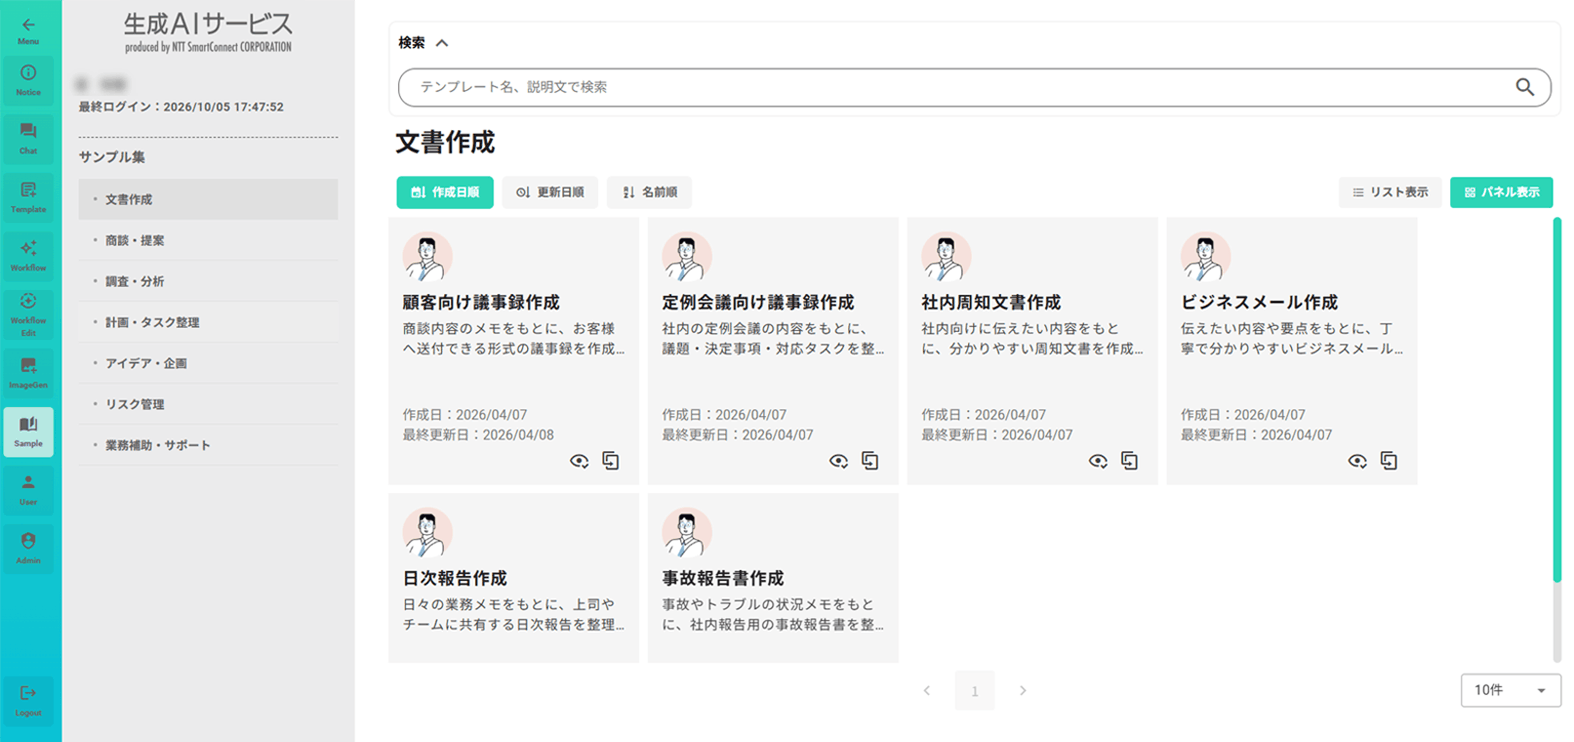The height and width of the screenshot is (742, 1574).
Task: Copy the ビジネスメール作成 template
Action: pyautogui.click(x=1389, y=461)
